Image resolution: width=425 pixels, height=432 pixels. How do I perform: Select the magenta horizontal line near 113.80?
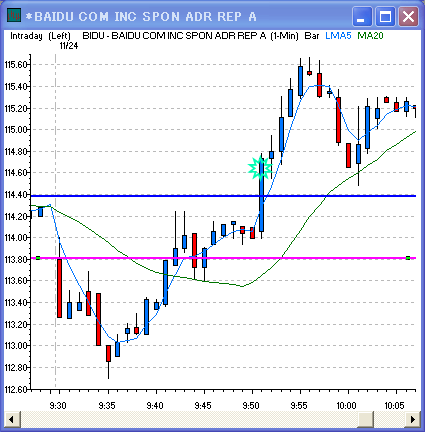coord(223,258)
